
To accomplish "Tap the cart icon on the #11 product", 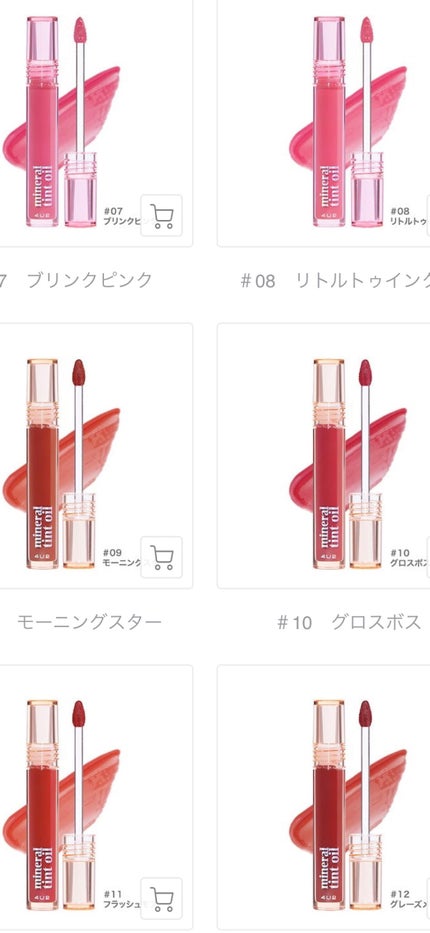I will [x=161, y=898].
